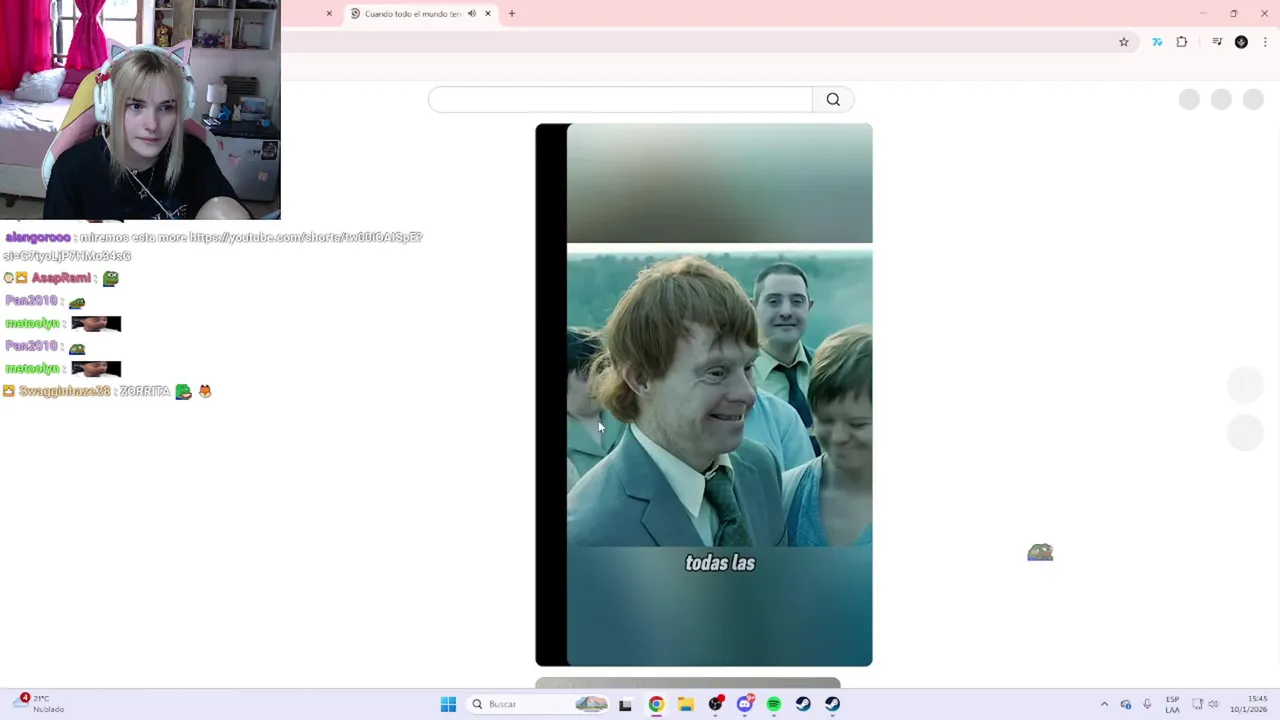
Task: Open Spotify from the taskbar
Action: (x=774, y=704)
